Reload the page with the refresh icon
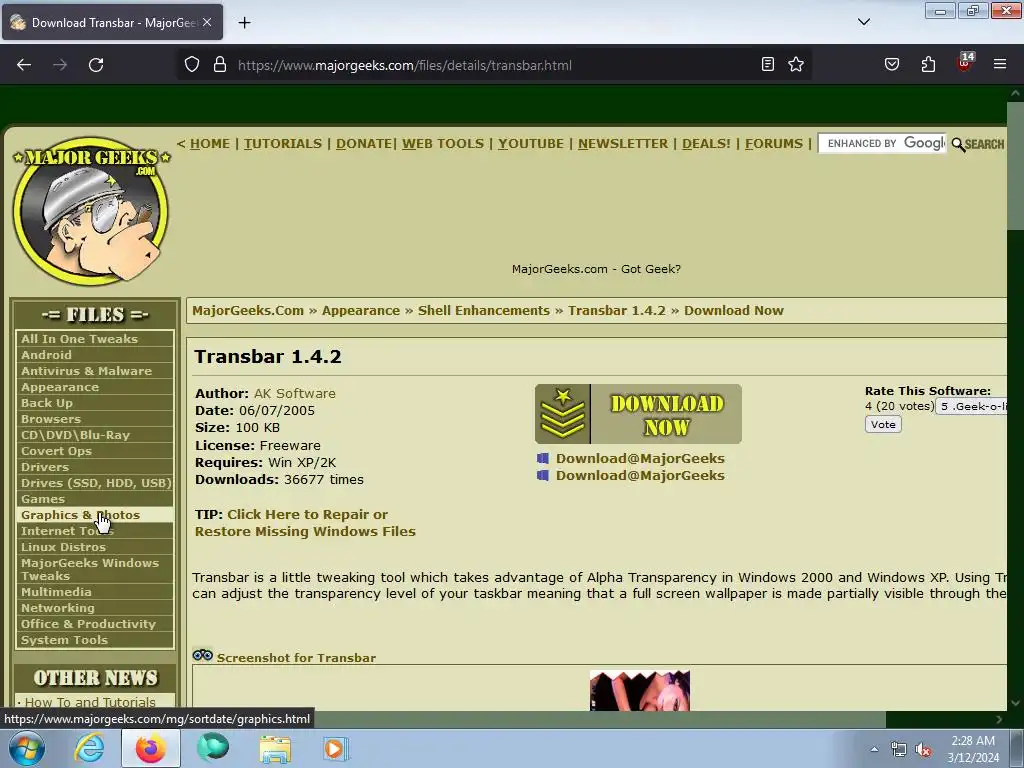 point(96,65)
